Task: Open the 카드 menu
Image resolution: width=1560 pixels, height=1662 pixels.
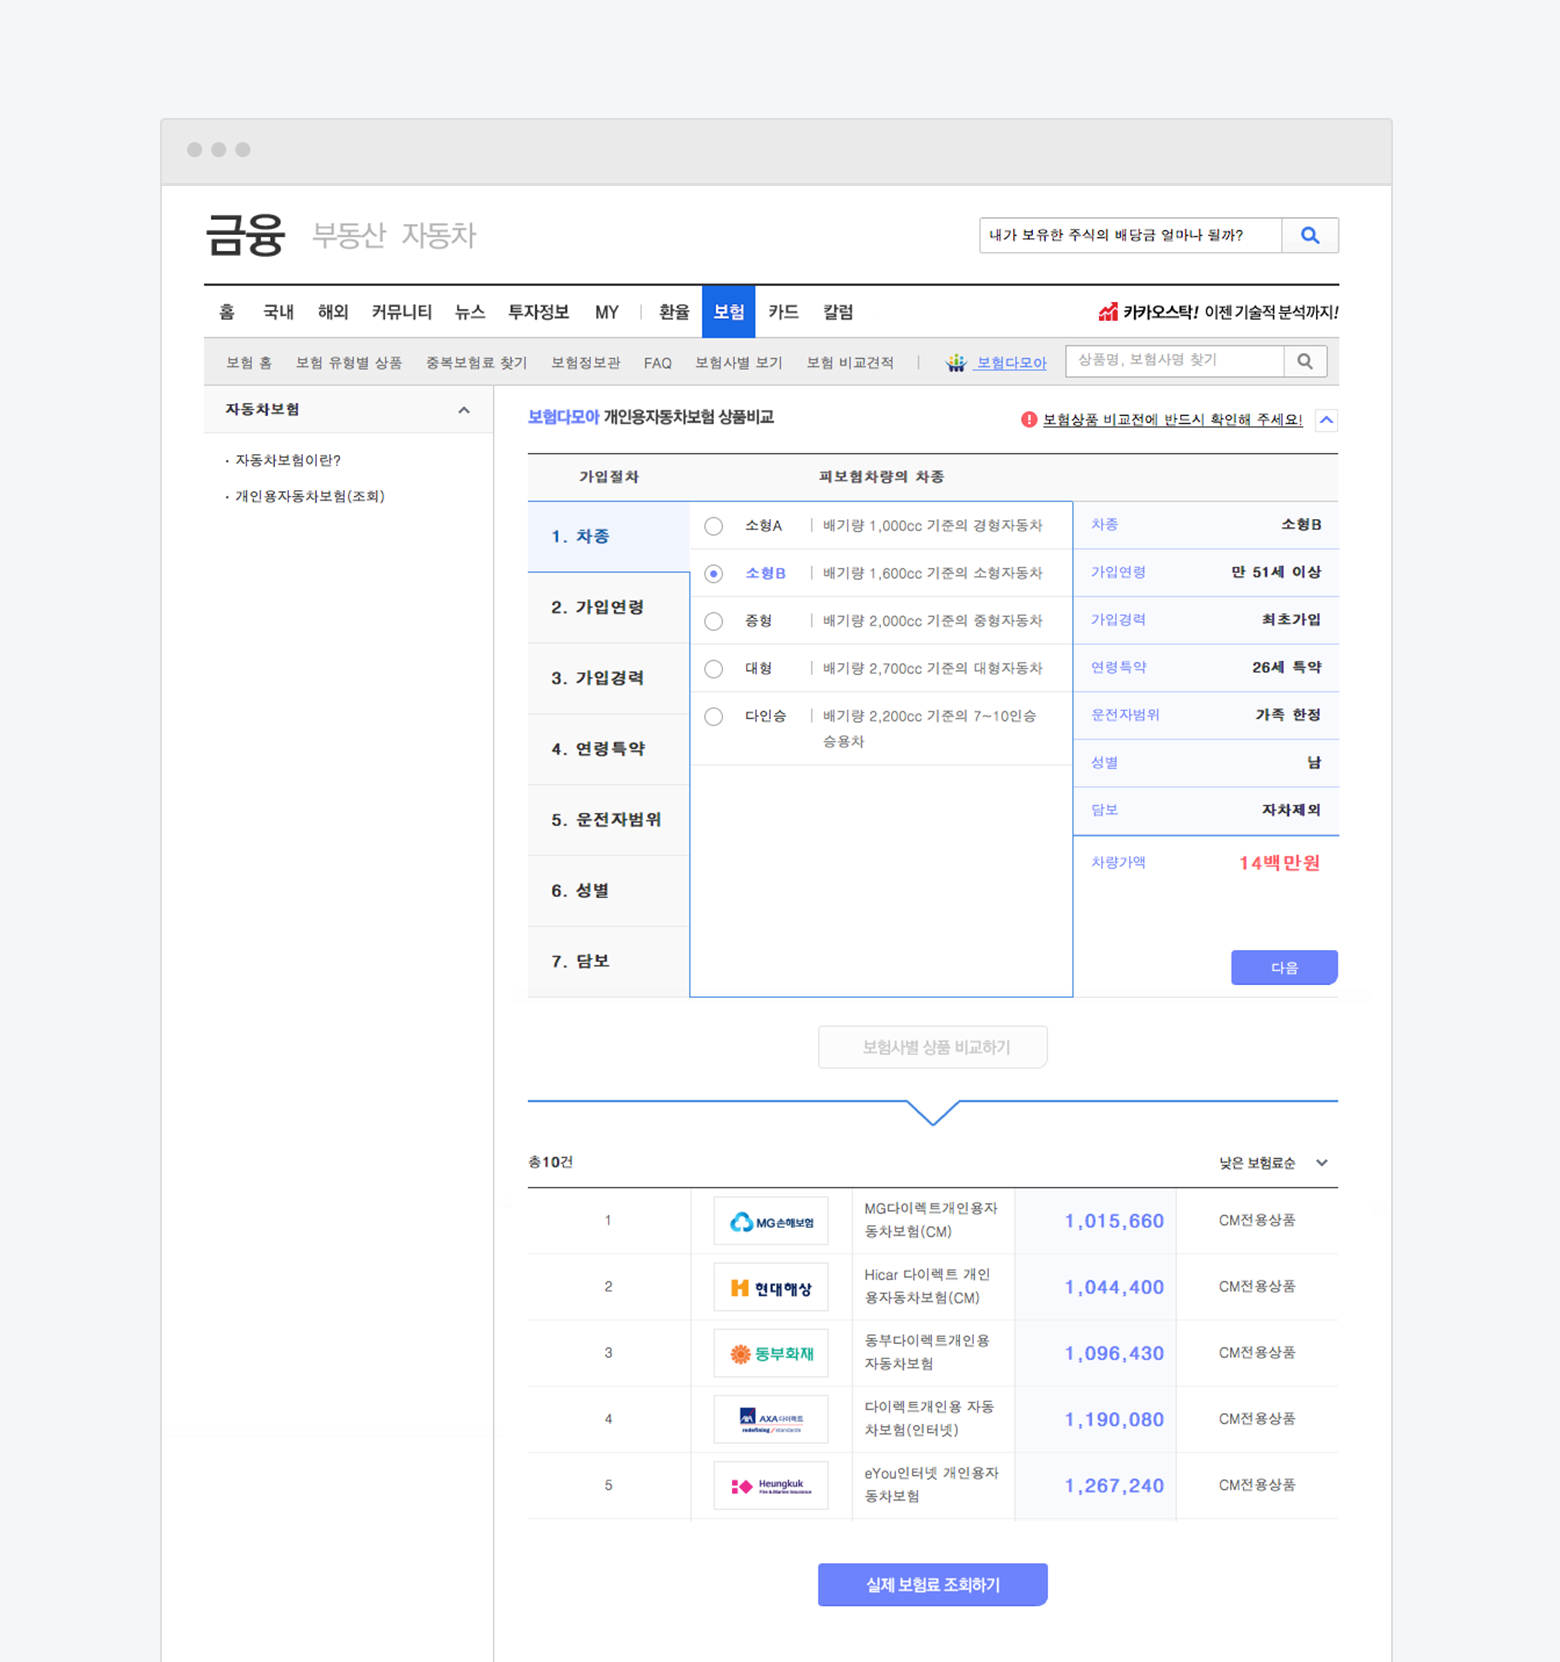Action: coord(783,312)
